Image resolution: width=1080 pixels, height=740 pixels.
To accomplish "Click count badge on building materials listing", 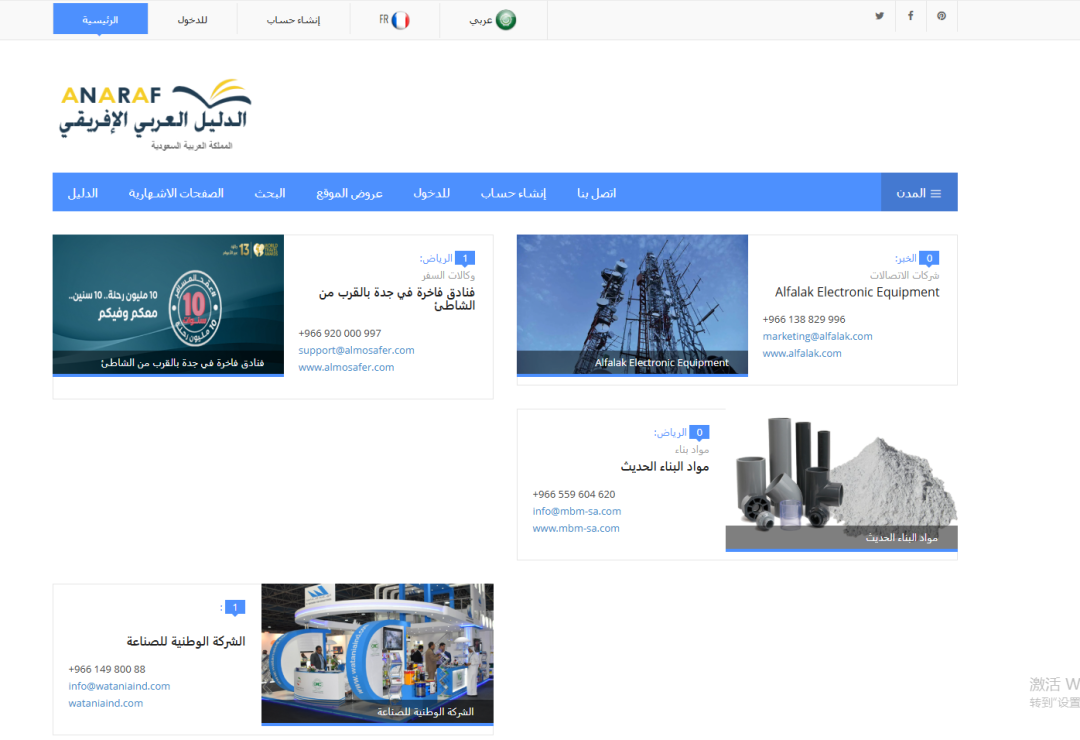I will pyautogui.click(x=699, y=433).
